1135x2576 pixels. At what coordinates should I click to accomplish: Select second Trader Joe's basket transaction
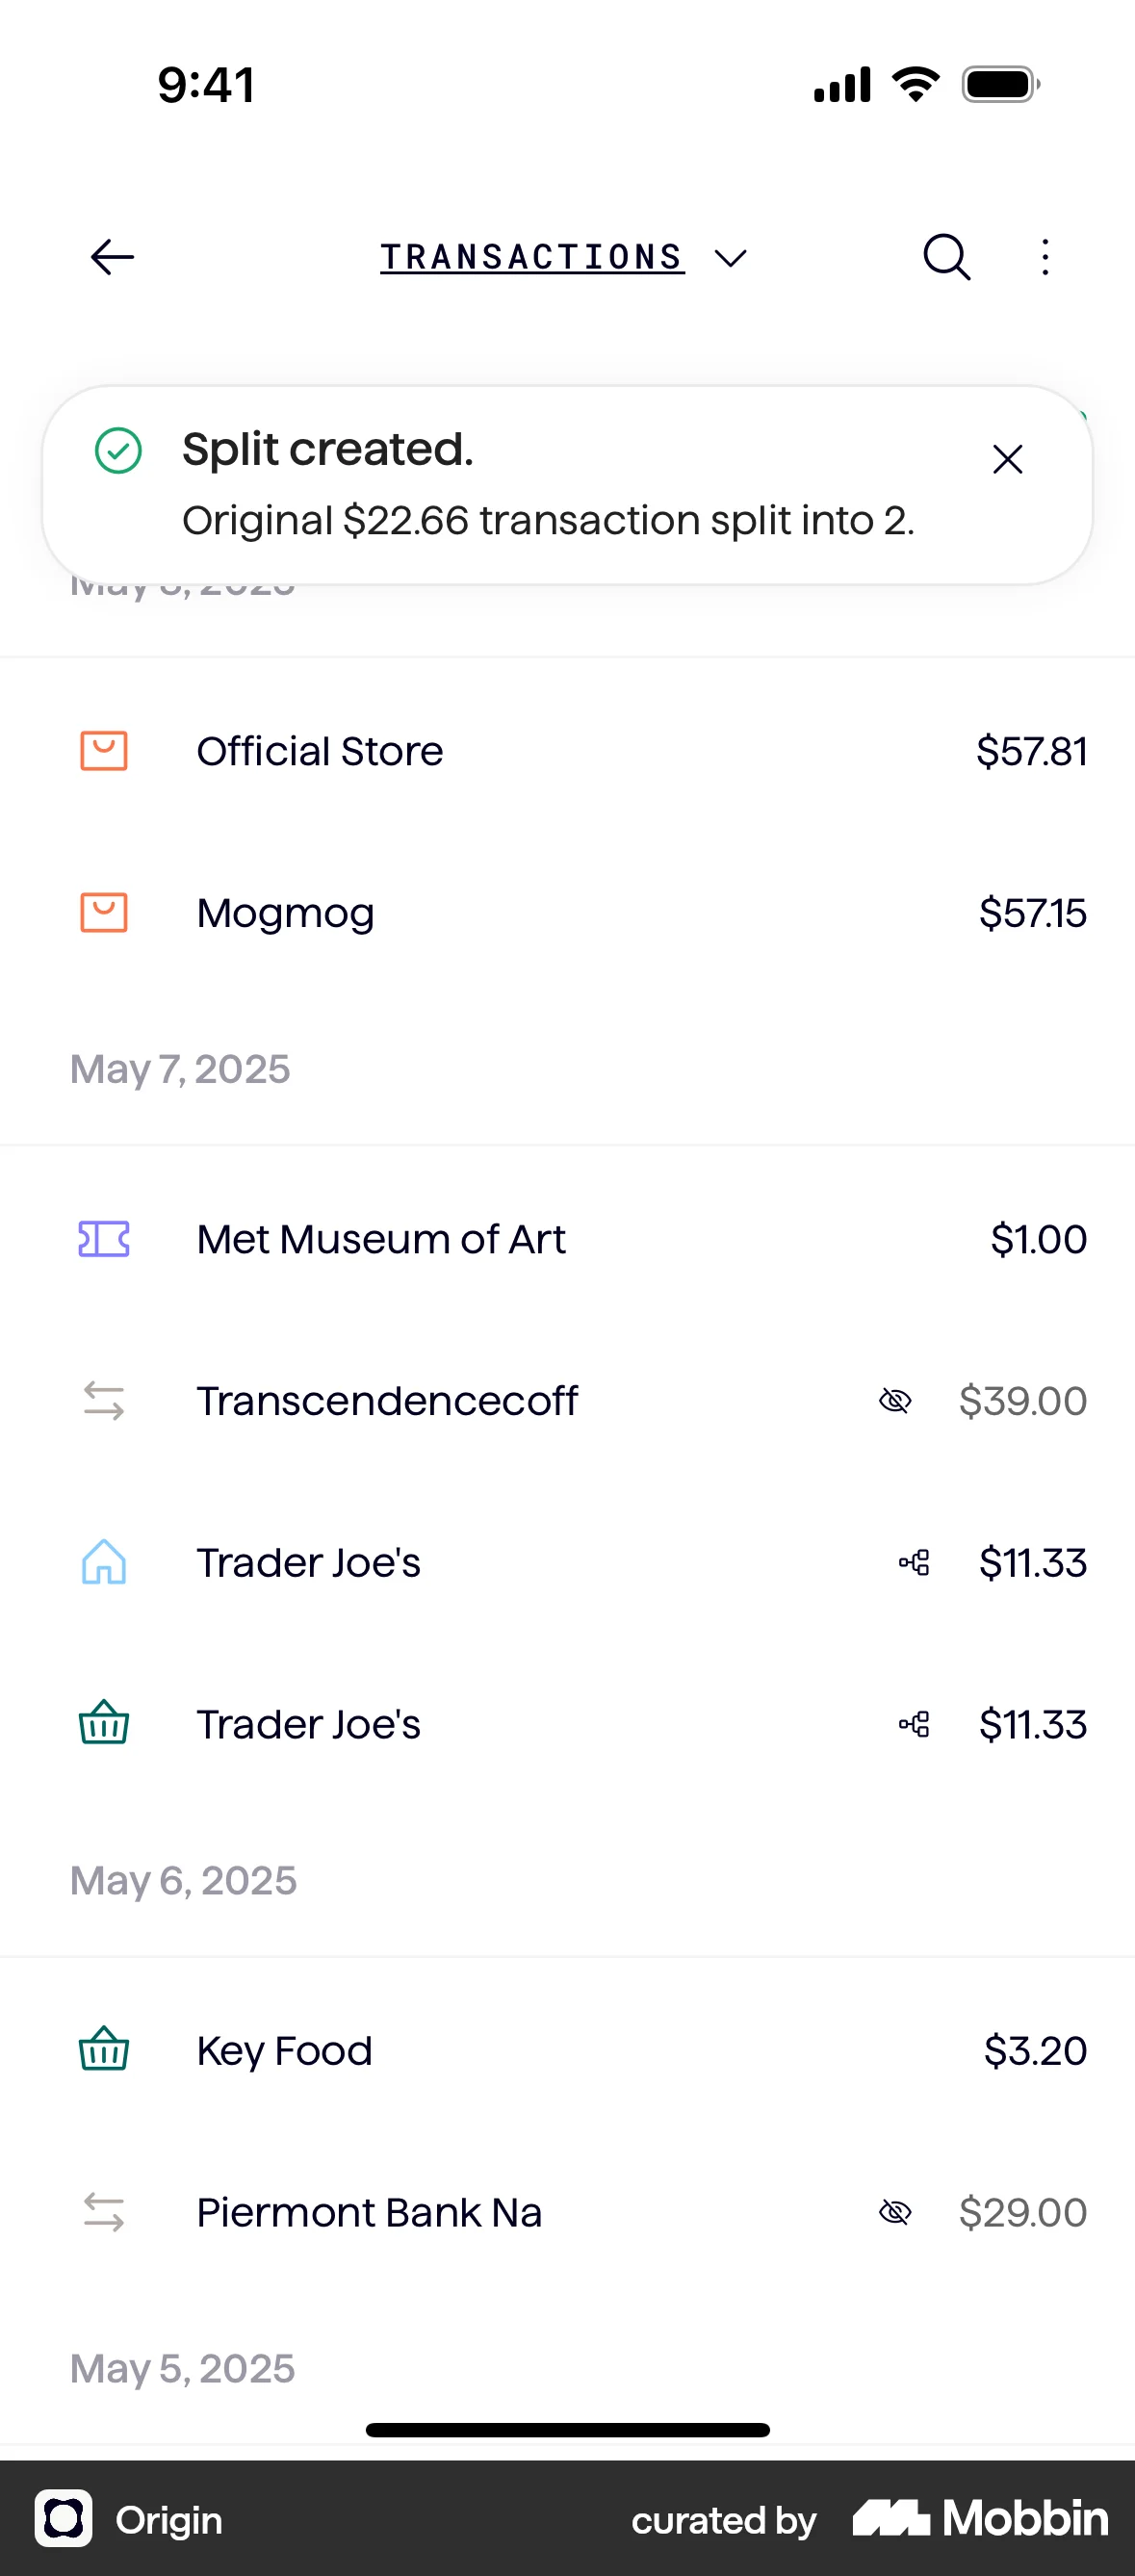[x=308, y=1724]
